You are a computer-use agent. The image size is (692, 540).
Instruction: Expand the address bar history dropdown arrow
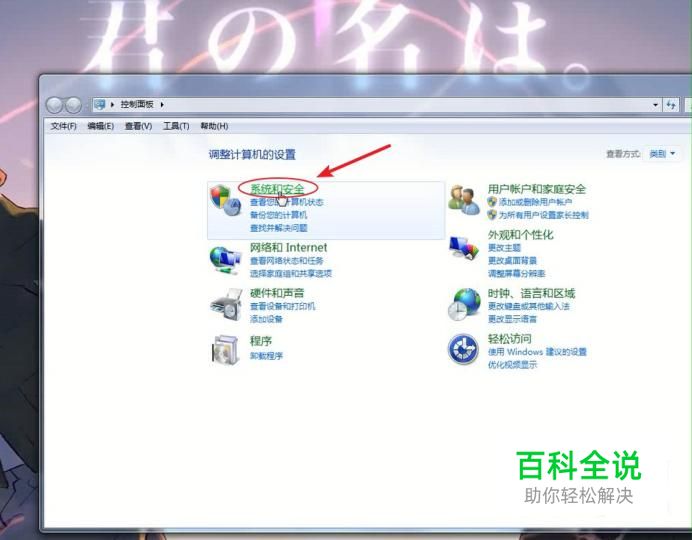click(655, 105)
